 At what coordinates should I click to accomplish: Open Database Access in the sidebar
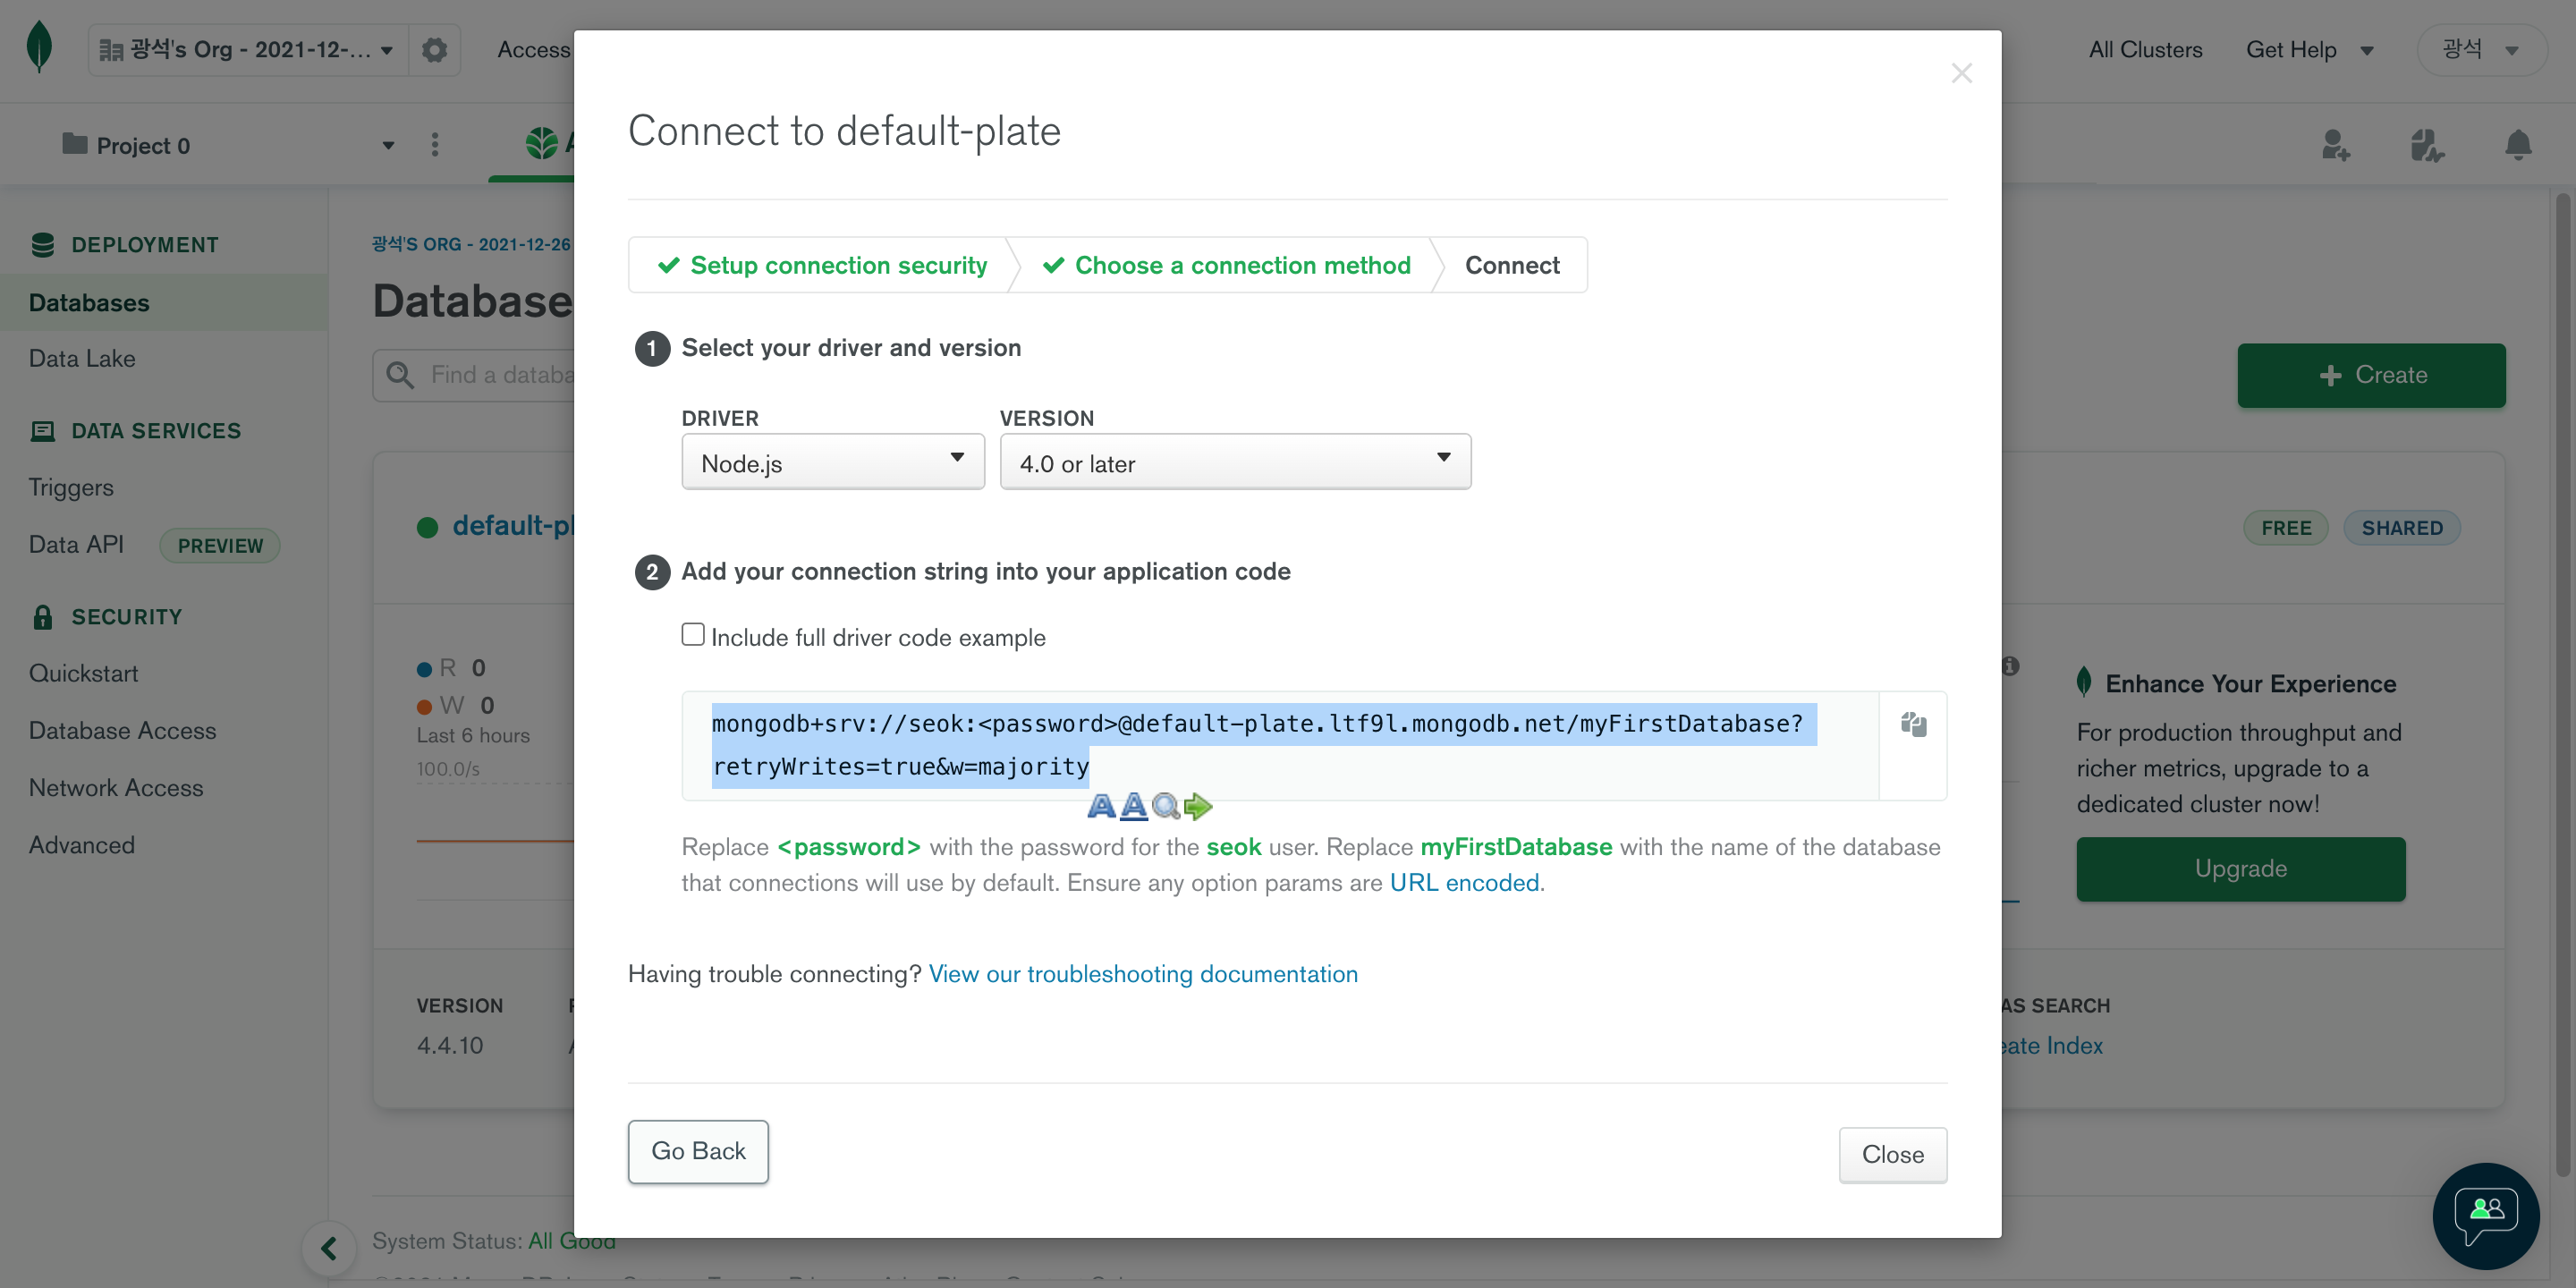tap(122, 731)
